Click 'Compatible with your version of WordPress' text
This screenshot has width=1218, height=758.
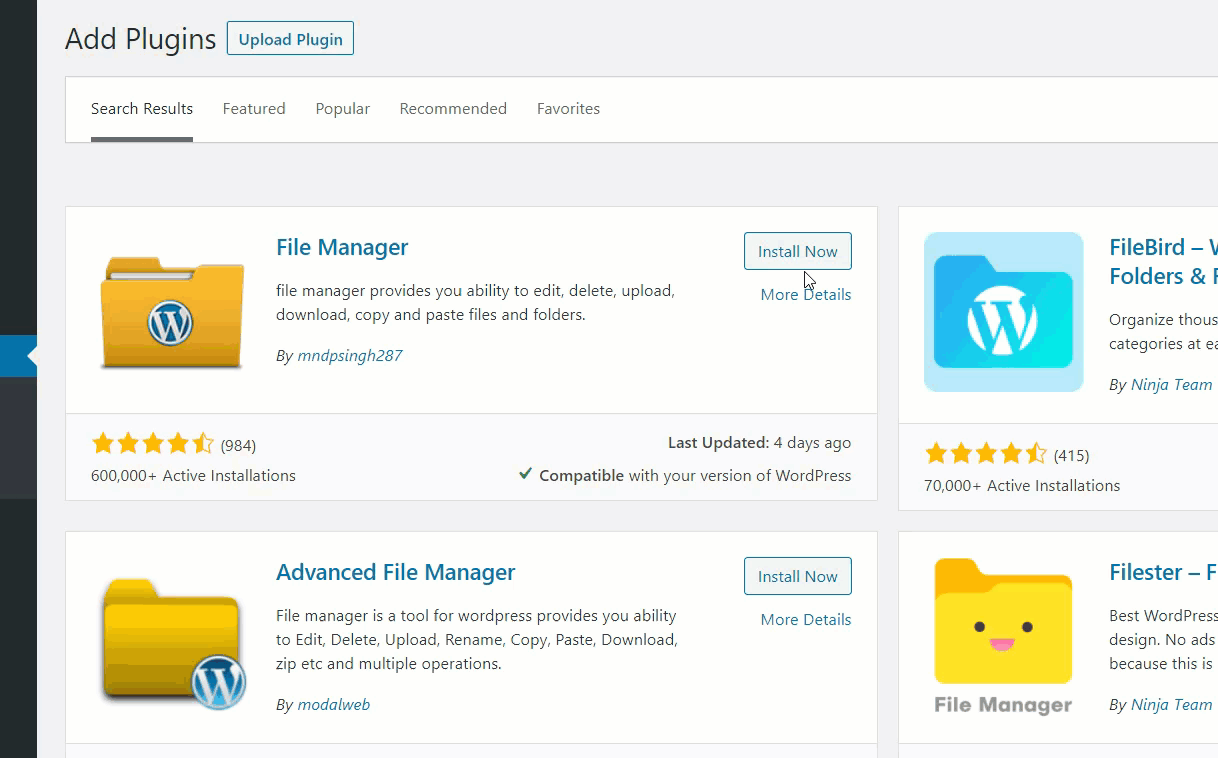(695, 476)
